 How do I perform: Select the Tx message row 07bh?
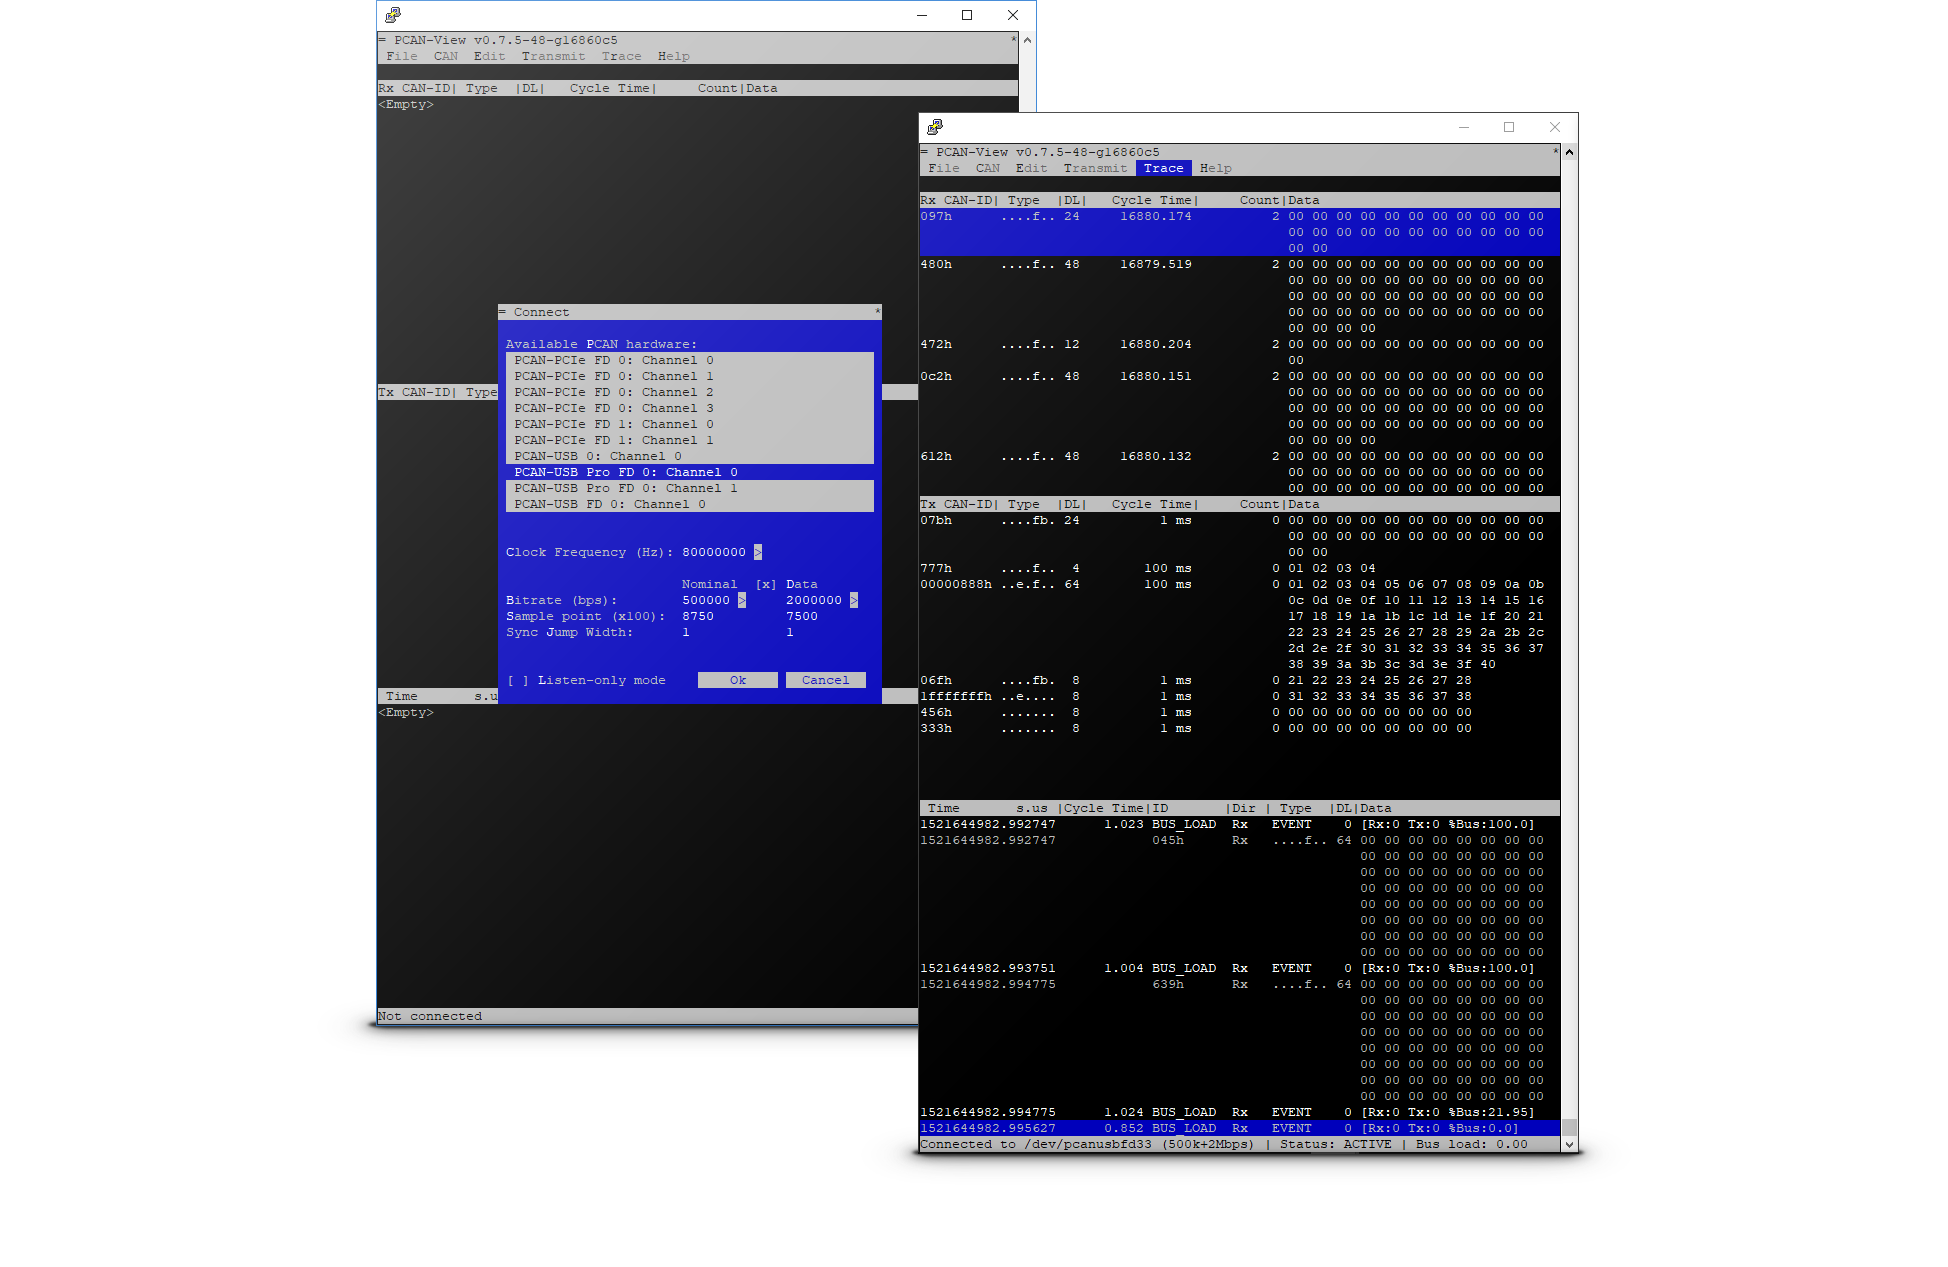click(1240, 536)
